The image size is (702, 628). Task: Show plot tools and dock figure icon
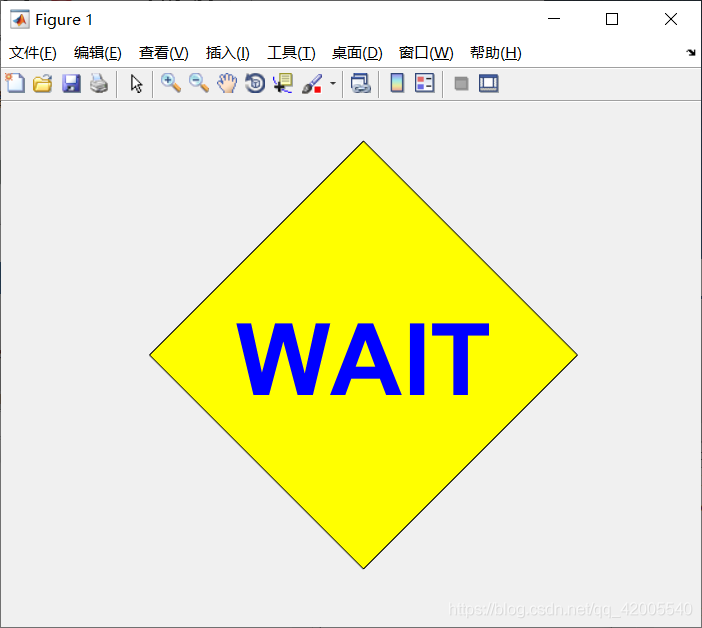(488, 84)
